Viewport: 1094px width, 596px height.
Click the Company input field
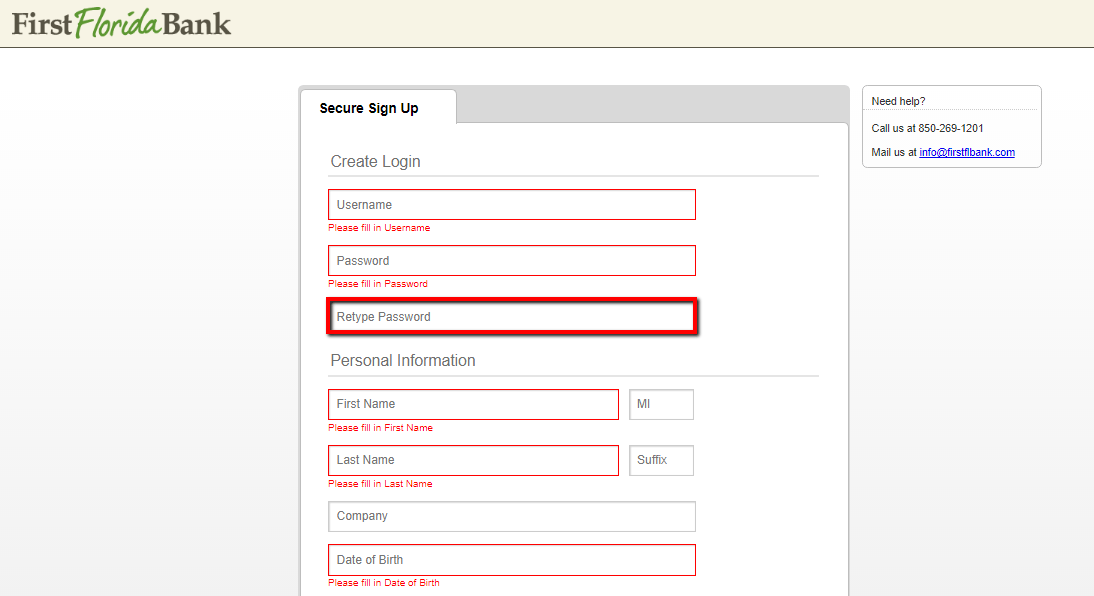[511, 516]
